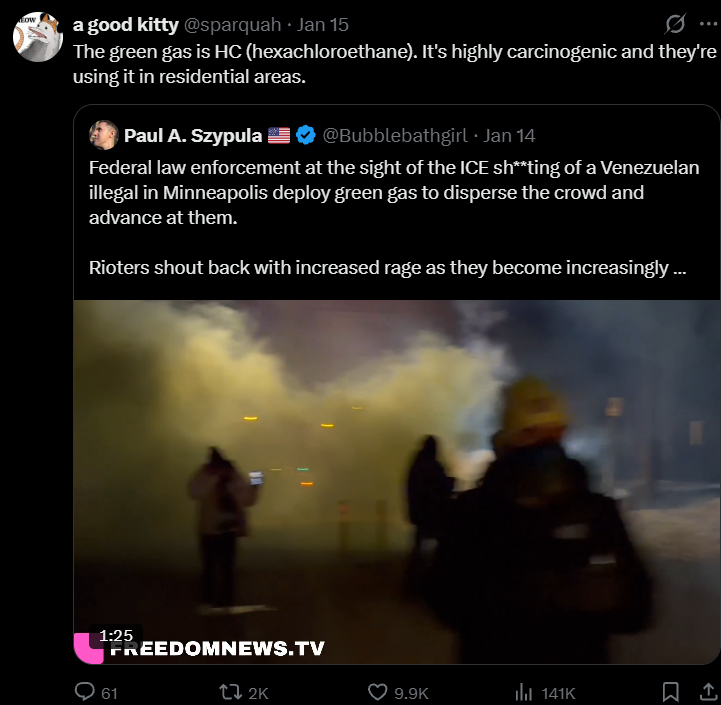Image resolution: width=721 pixels, height=705 pixels.
Task: Click the 1:25 video duration badge
Action: 116,636
